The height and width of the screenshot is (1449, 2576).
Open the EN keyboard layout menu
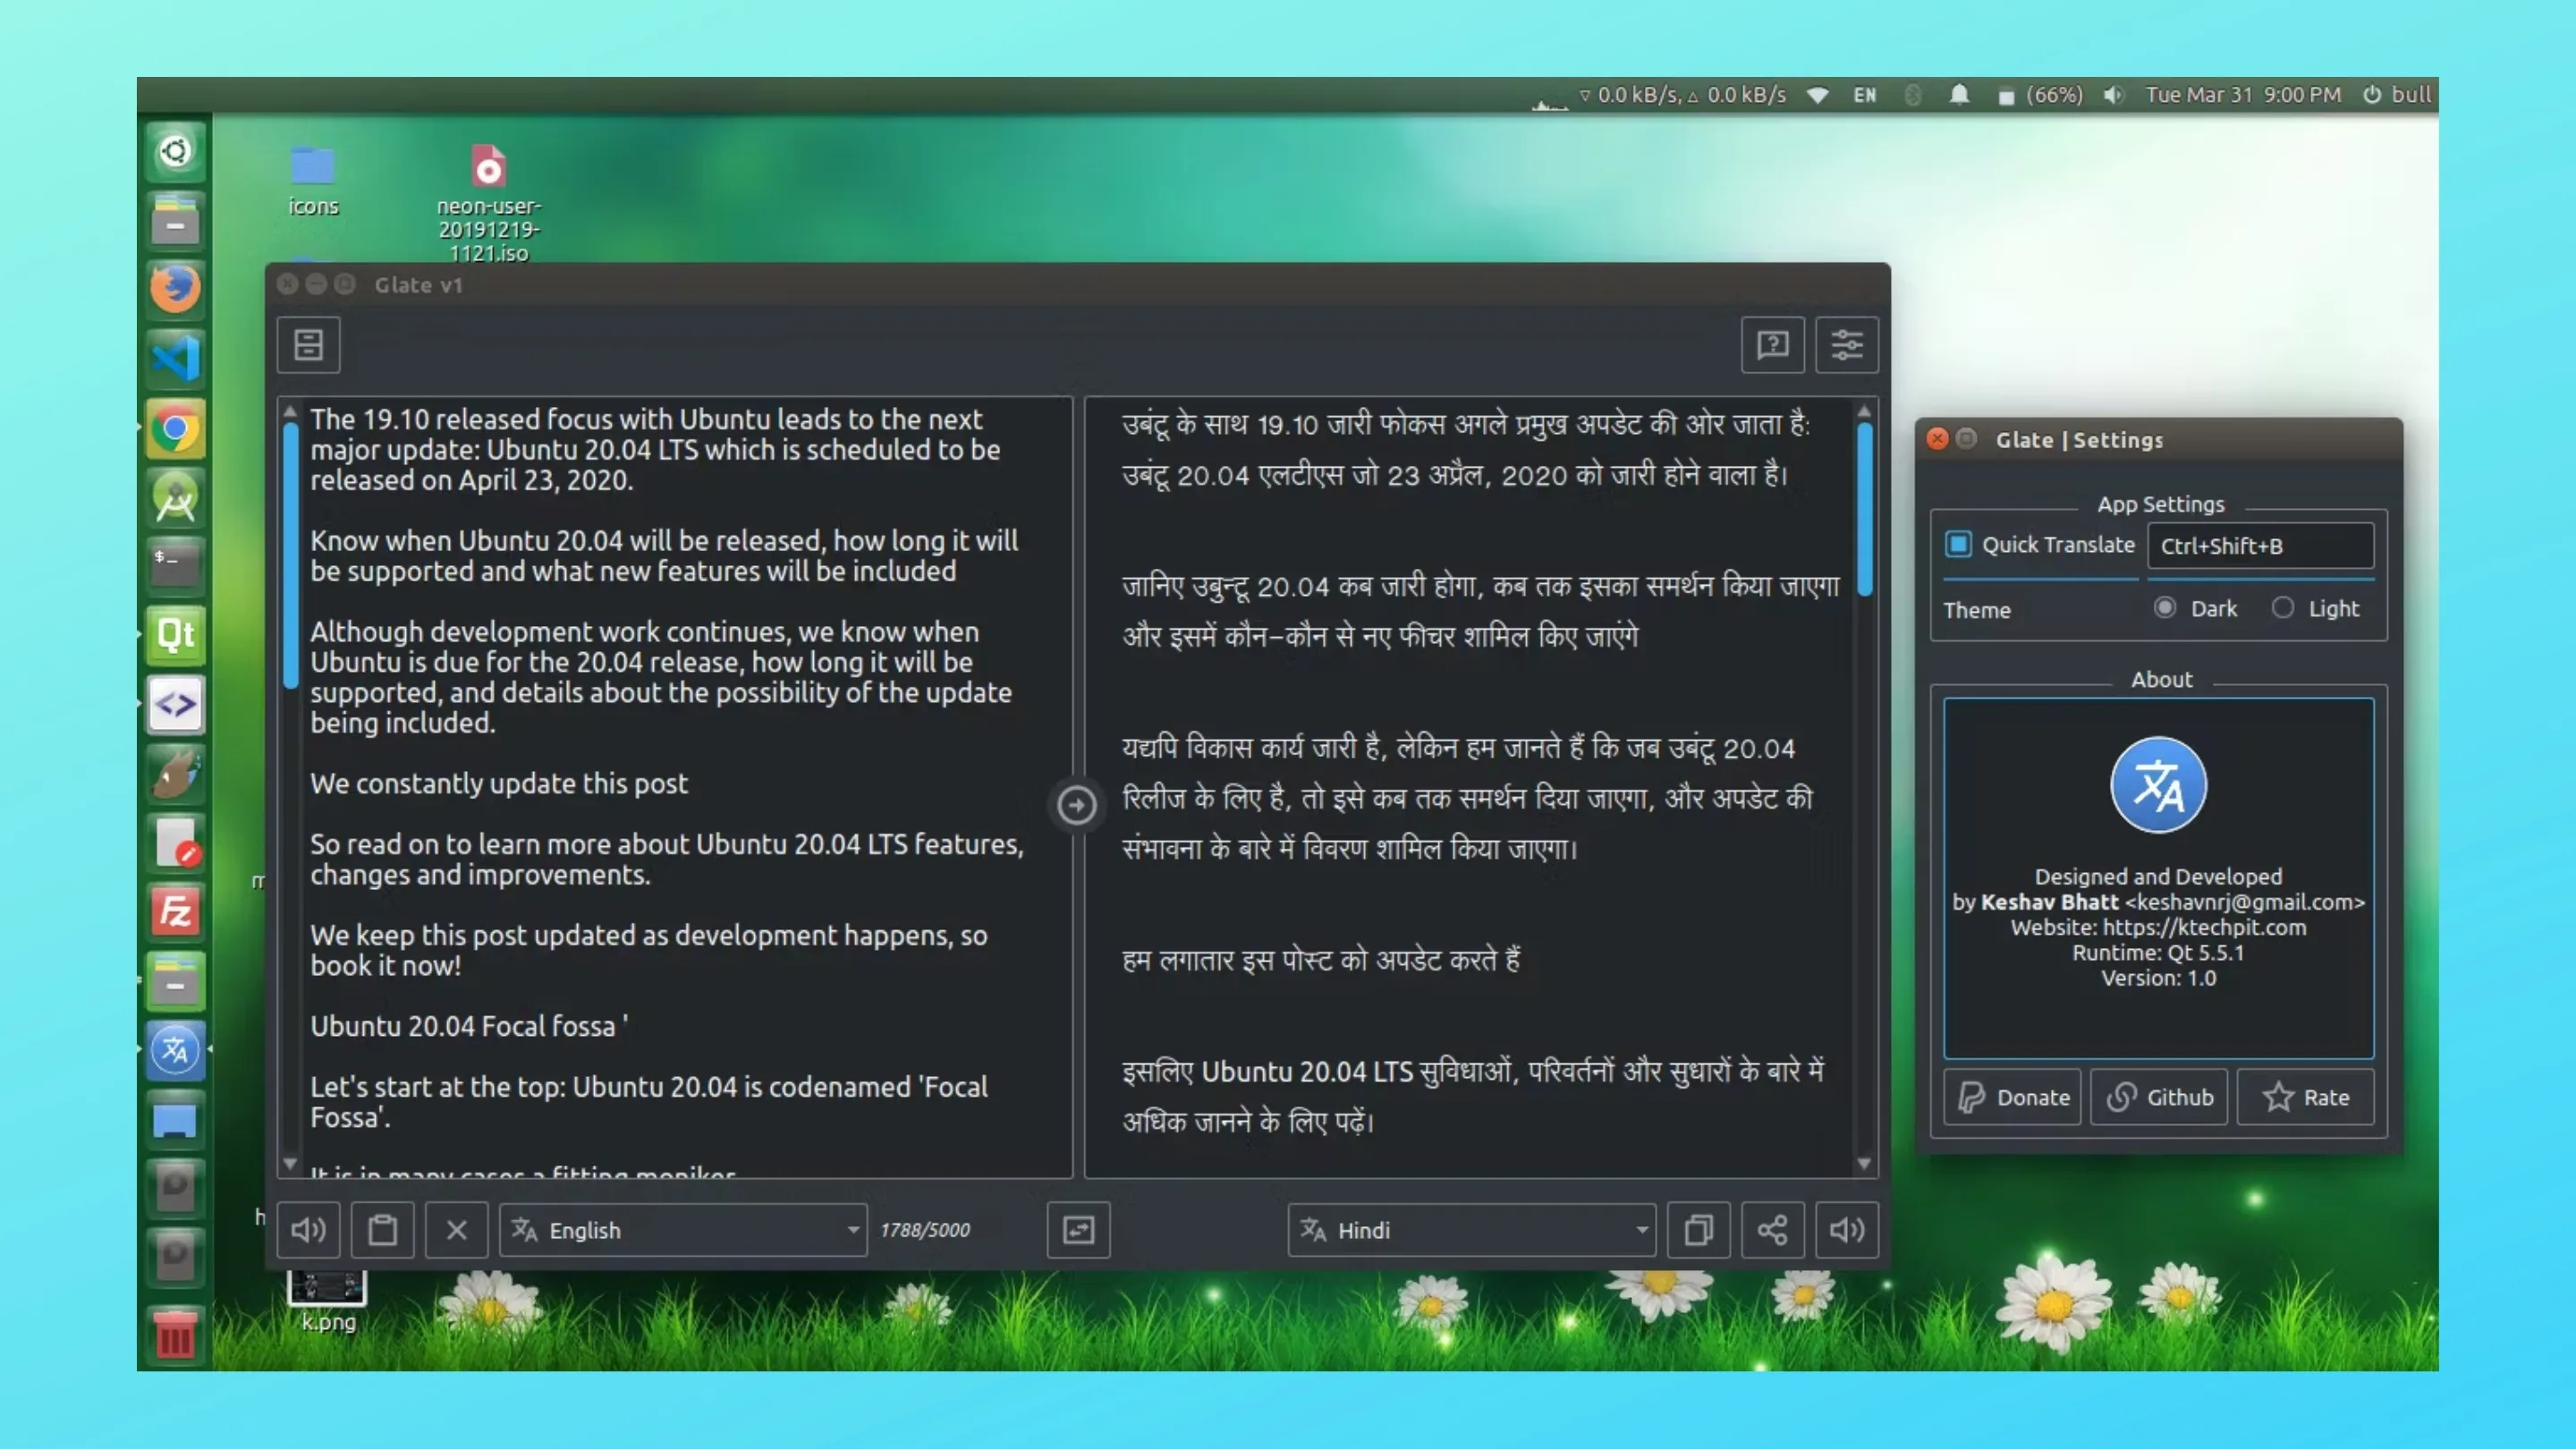click(1864, 95)
